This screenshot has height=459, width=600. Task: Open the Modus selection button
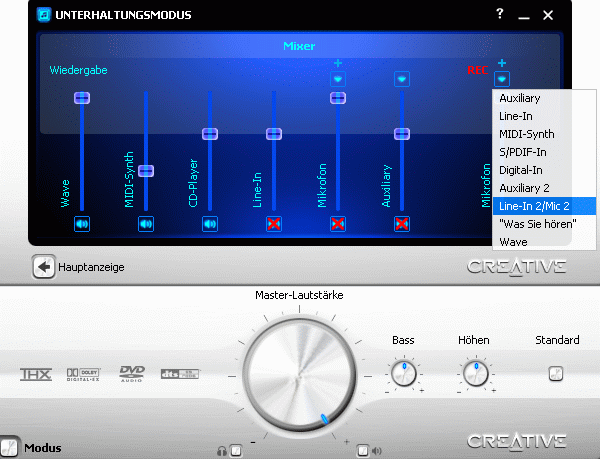pyautogui.click(x=9, y=447)
